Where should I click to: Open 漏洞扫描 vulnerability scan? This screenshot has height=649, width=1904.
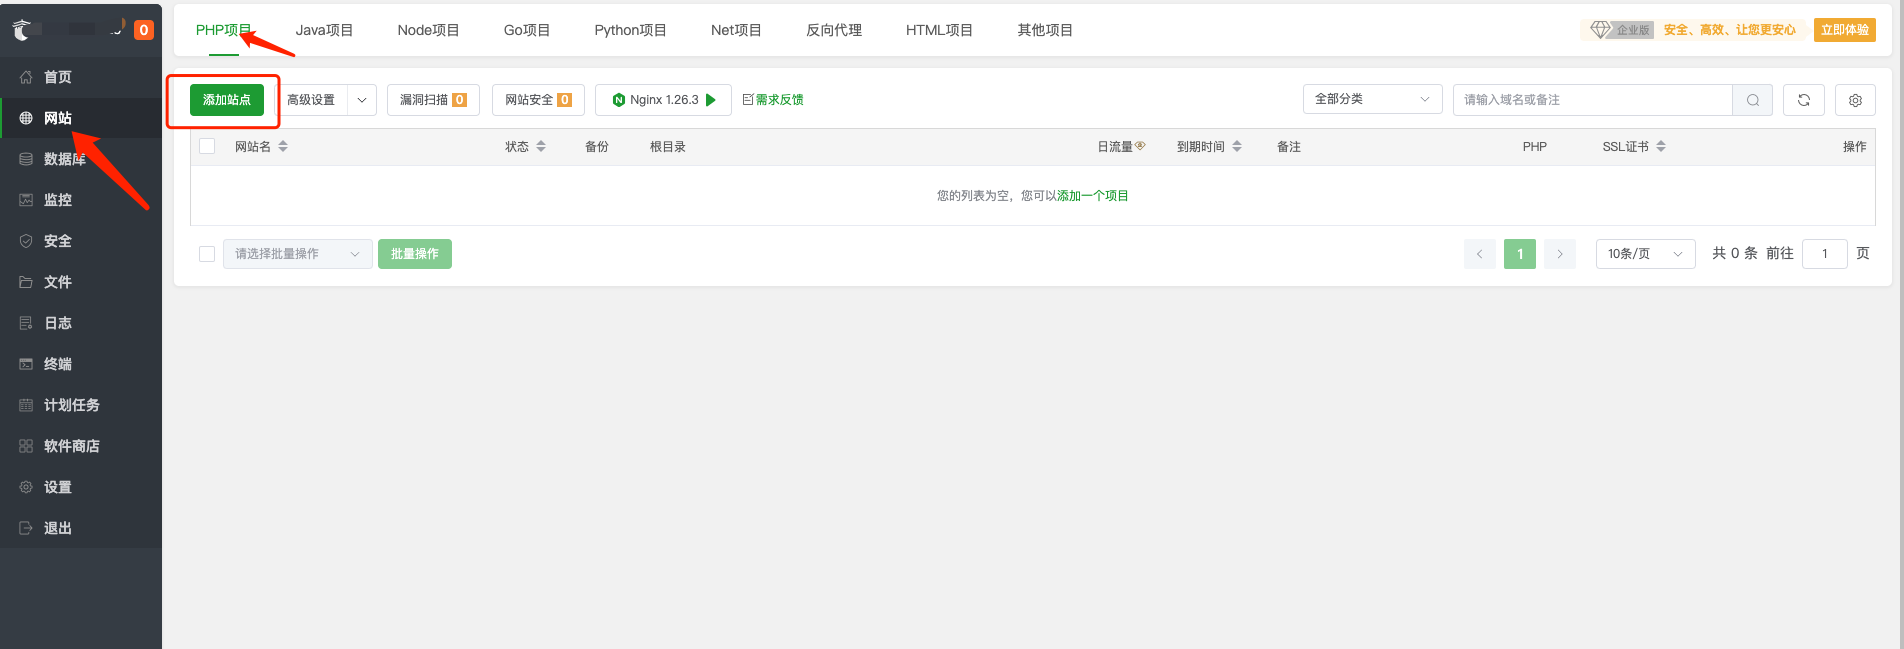pyautogui.click(x=433, y=100)
